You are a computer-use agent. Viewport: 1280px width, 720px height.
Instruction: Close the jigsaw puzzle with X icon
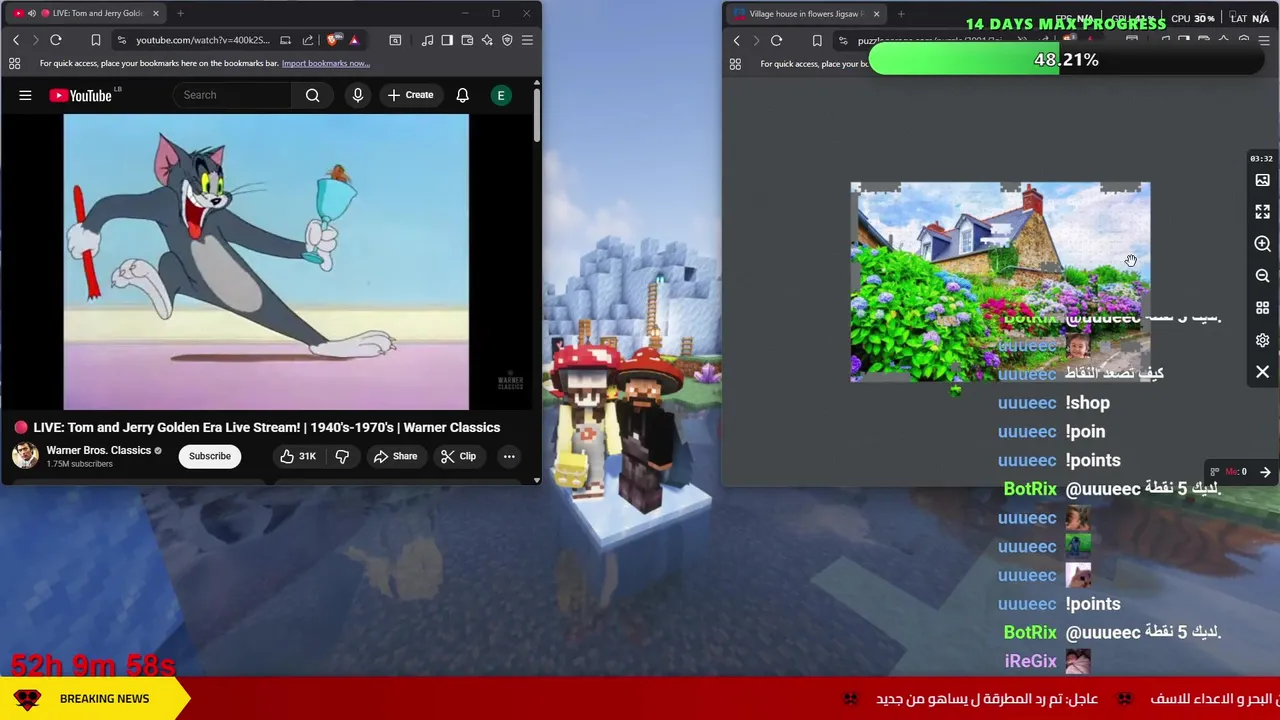pos(1262,372)
